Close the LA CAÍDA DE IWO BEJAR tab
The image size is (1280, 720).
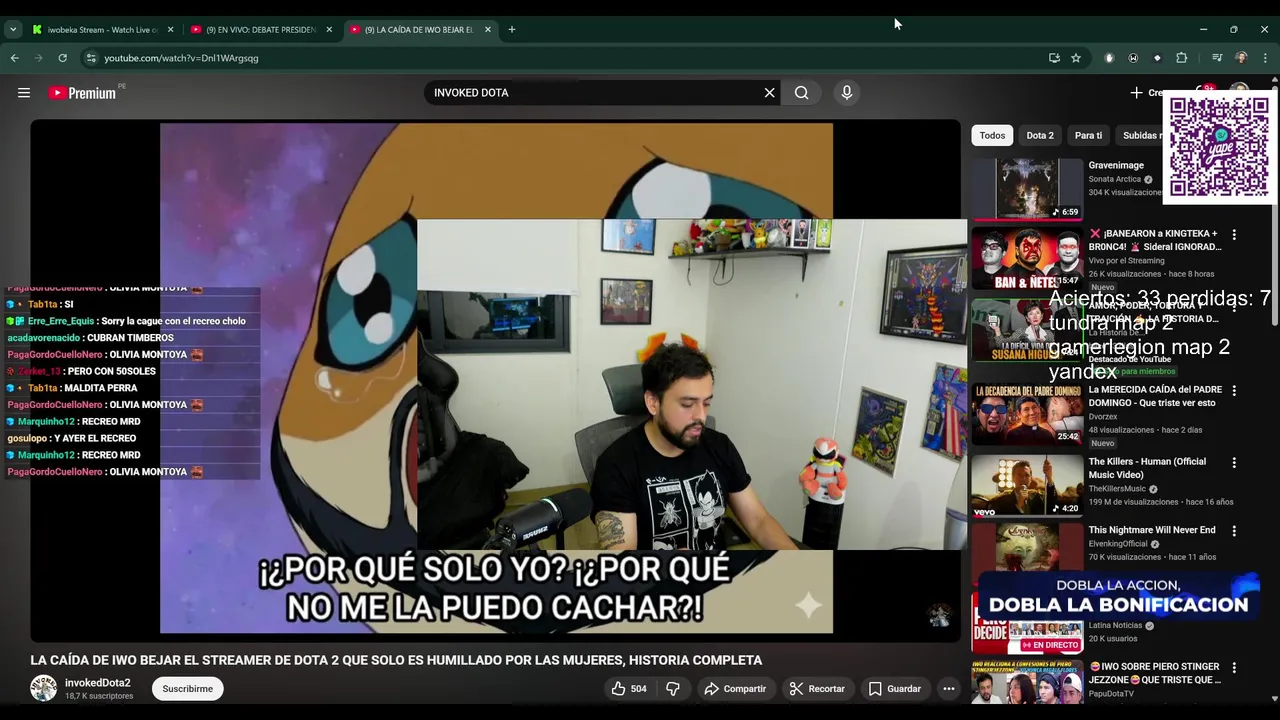[488, 30]
